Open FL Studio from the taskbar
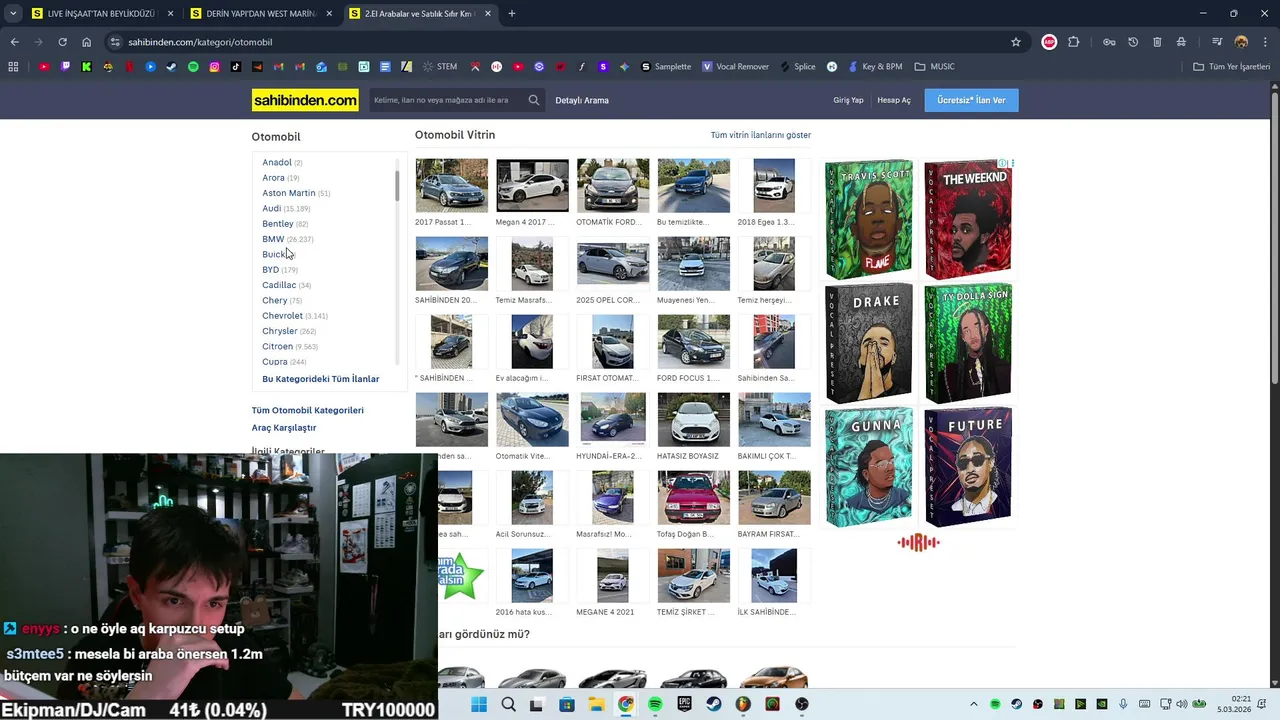Image resolution: width=1280 pixels, height=720 pixels. [743, 704]
